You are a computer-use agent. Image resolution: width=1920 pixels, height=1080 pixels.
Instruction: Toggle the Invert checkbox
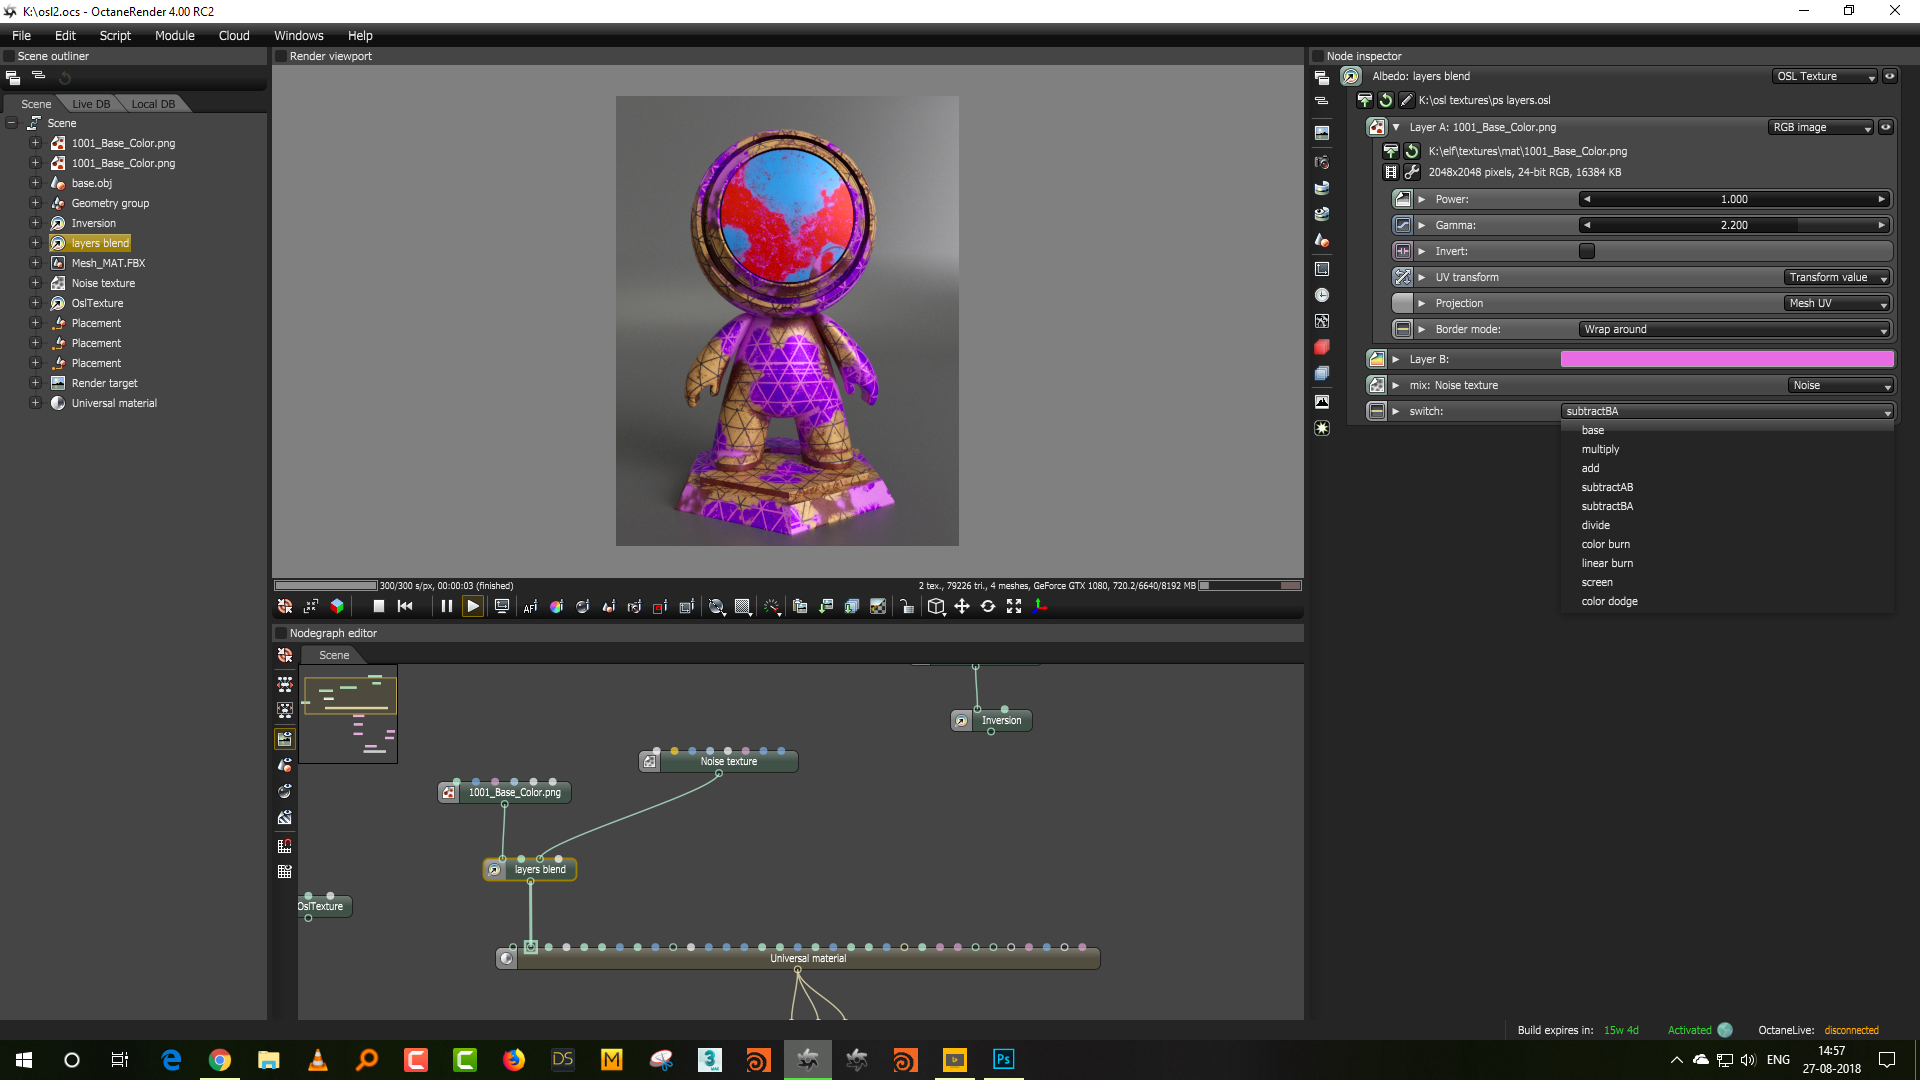coord(1586,251)
